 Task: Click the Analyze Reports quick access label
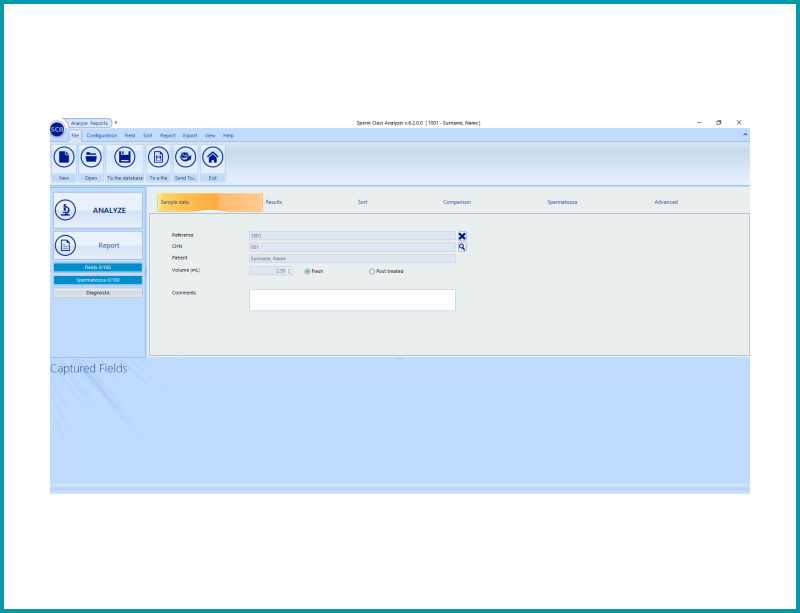pyautogui.click(x=89, y=123)
